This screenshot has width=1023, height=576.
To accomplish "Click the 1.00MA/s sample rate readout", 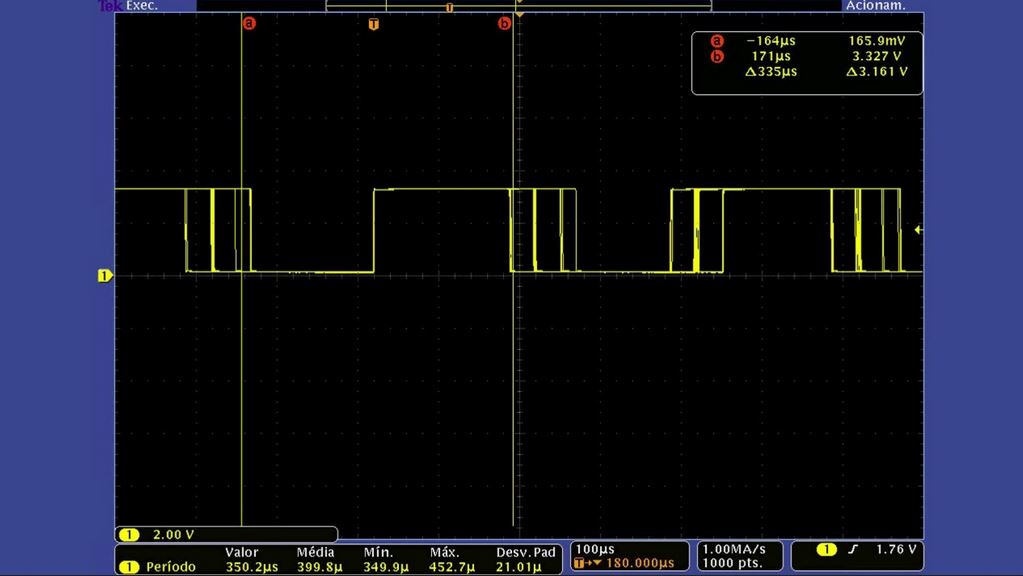I will pos(734,549).
